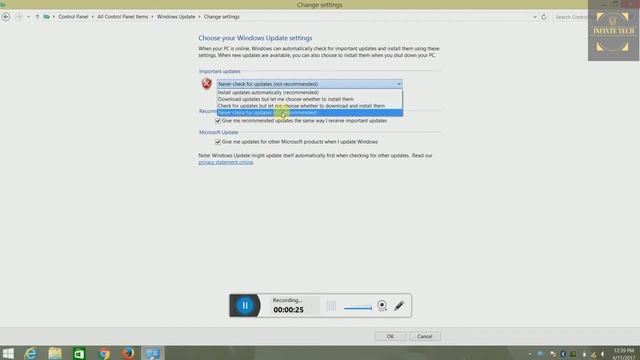Open File Explorer from taskbar
This screenshot has height=360, width=640.
pos(55,353)
